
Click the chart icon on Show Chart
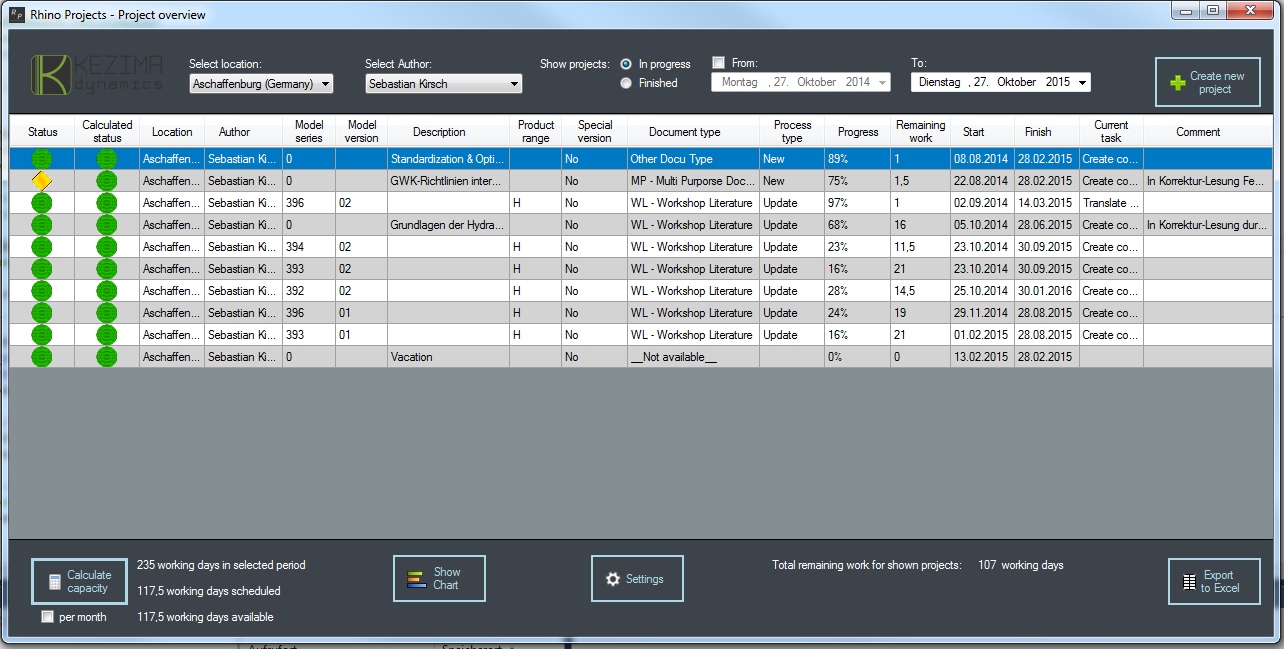(x=417, y=579)
